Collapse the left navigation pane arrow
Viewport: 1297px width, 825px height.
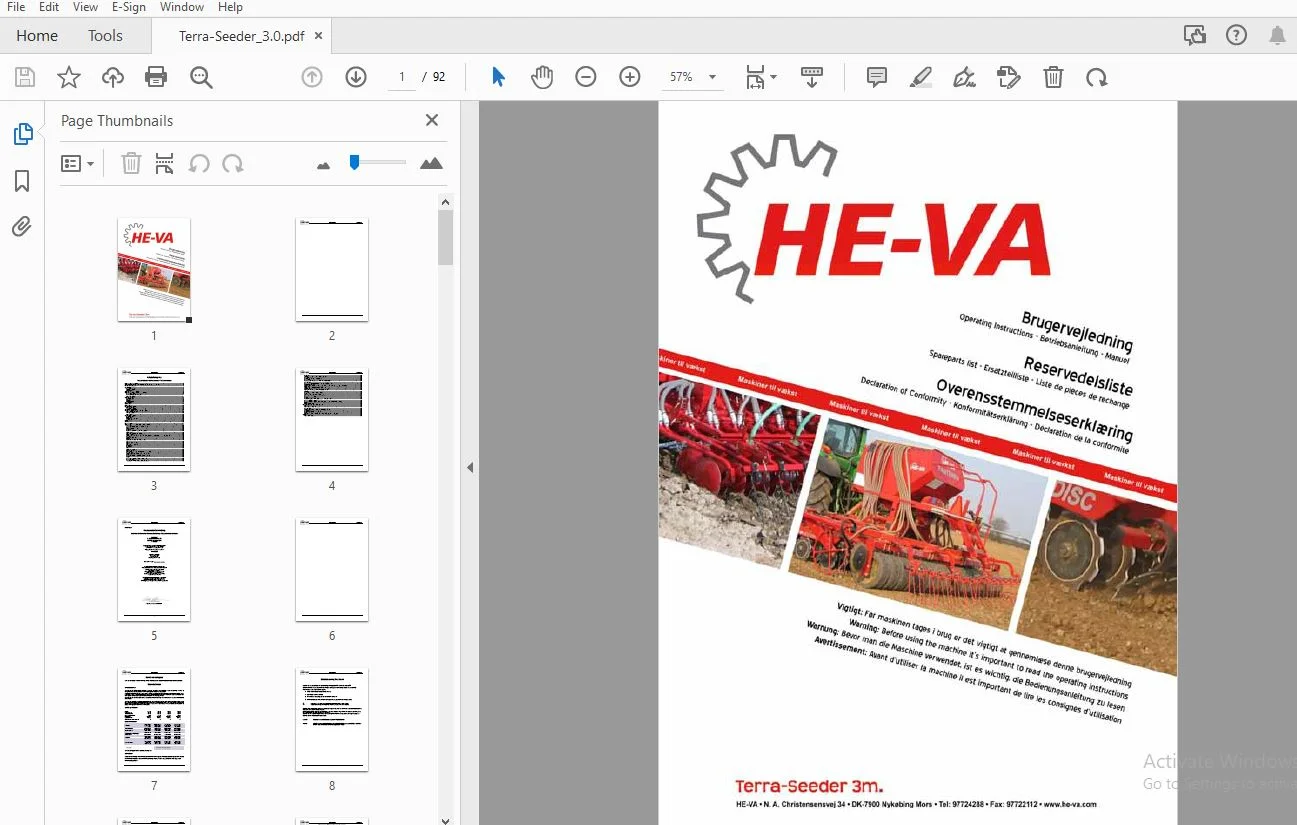coord(470,467)
